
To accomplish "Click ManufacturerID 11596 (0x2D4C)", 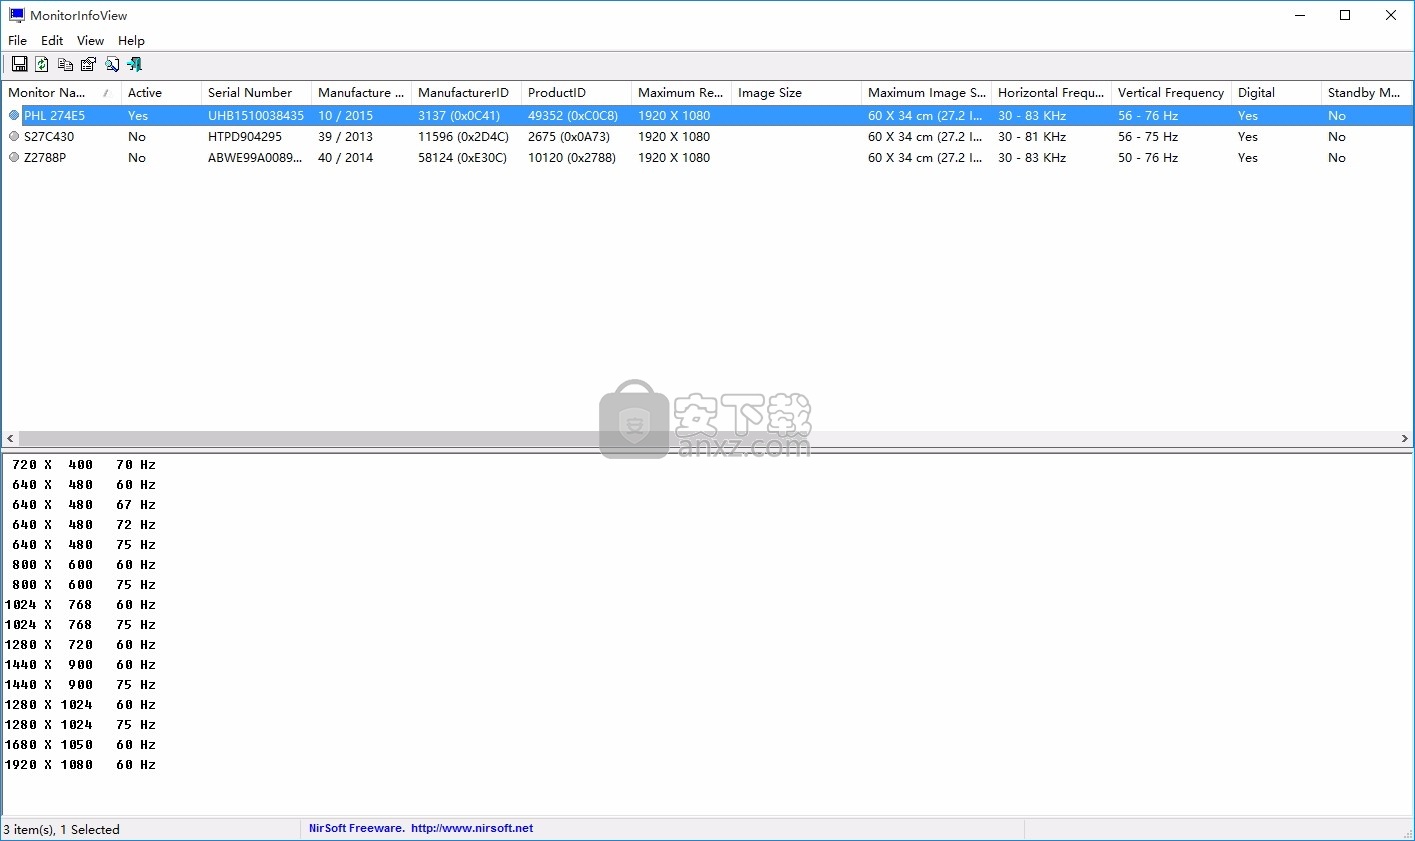I will pos(463,136).
